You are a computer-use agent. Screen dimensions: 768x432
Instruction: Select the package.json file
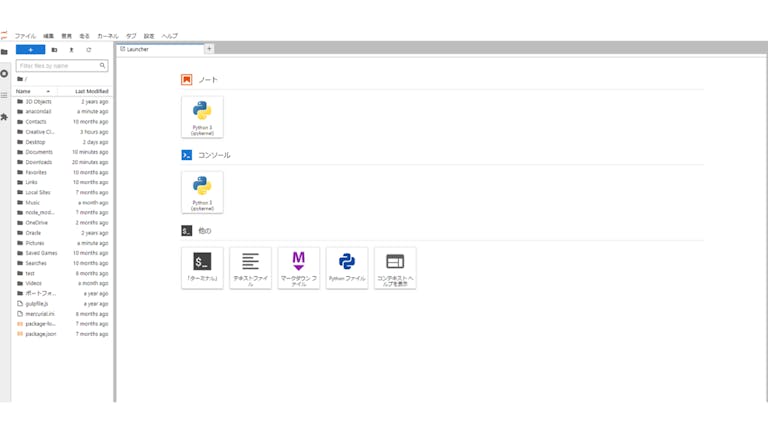(62, 334)
